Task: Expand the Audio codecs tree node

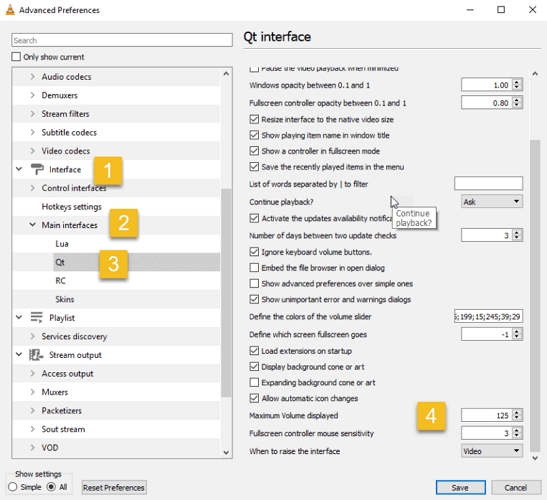Action: (32, 76)
